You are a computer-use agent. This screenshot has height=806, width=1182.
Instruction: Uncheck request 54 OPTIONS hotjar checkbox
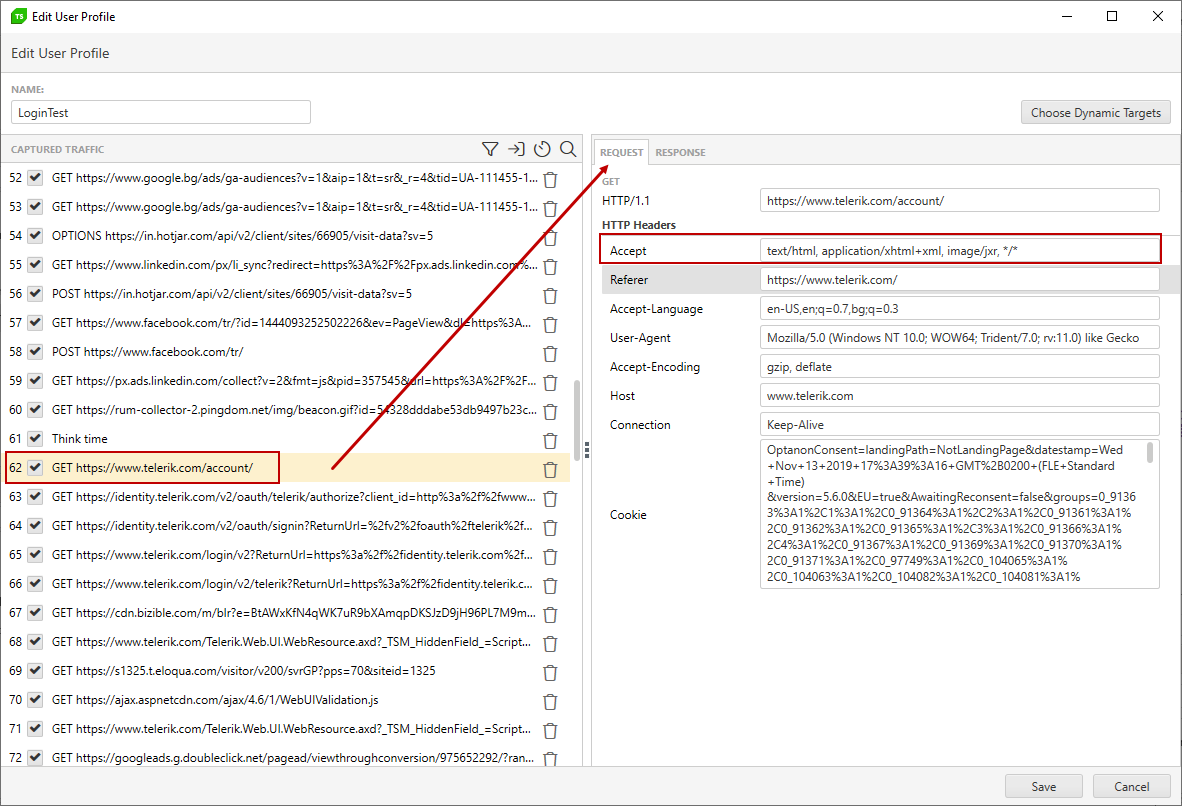click(x=35, y=235)
